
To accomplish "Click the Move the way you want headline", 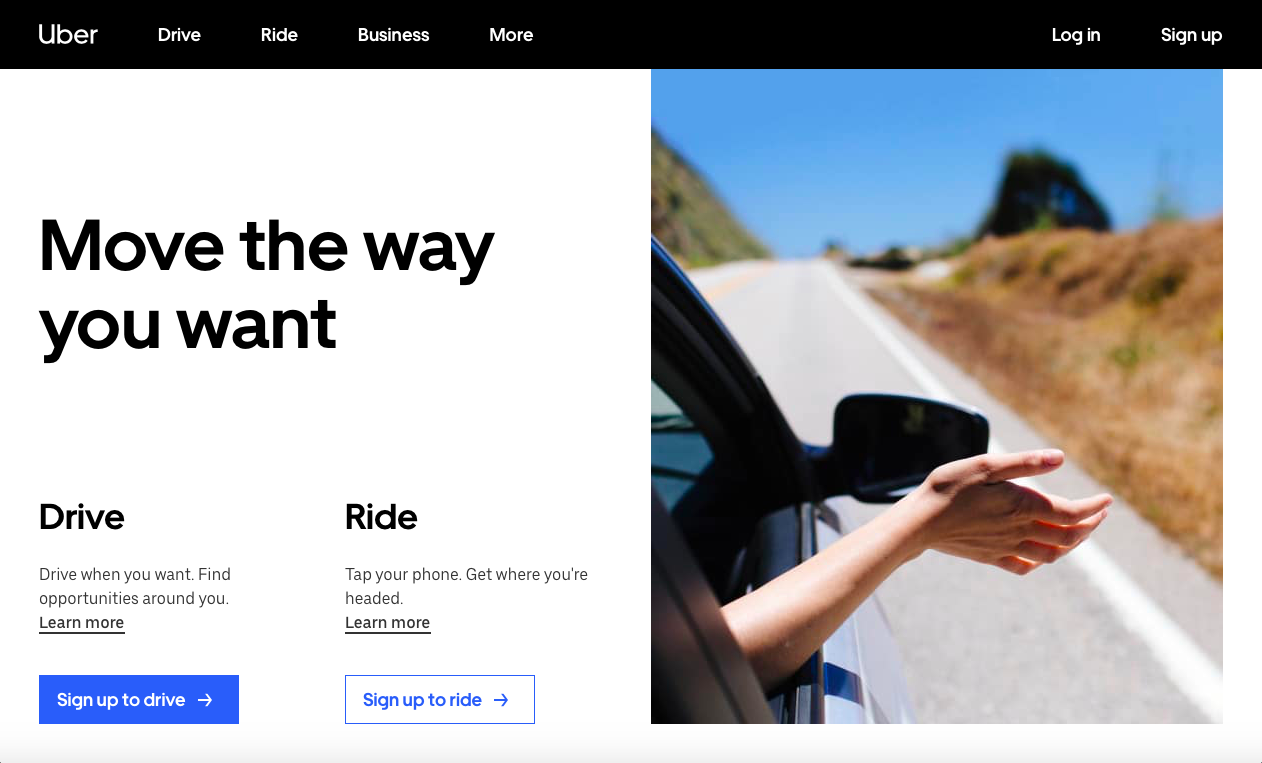I will 267,284.
